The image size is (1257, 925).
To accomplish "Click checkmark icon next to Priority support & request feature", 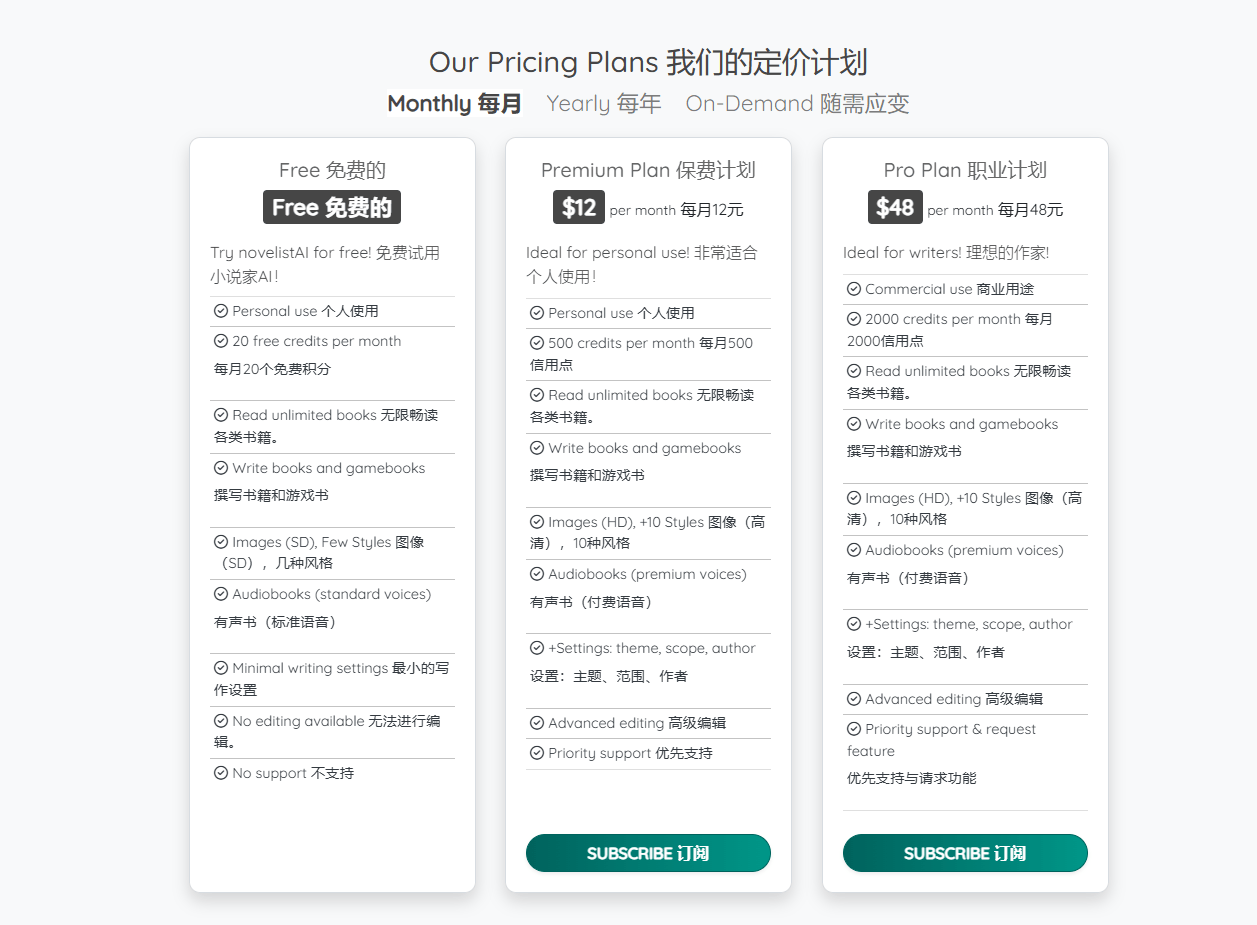I will tap(854, 729).
